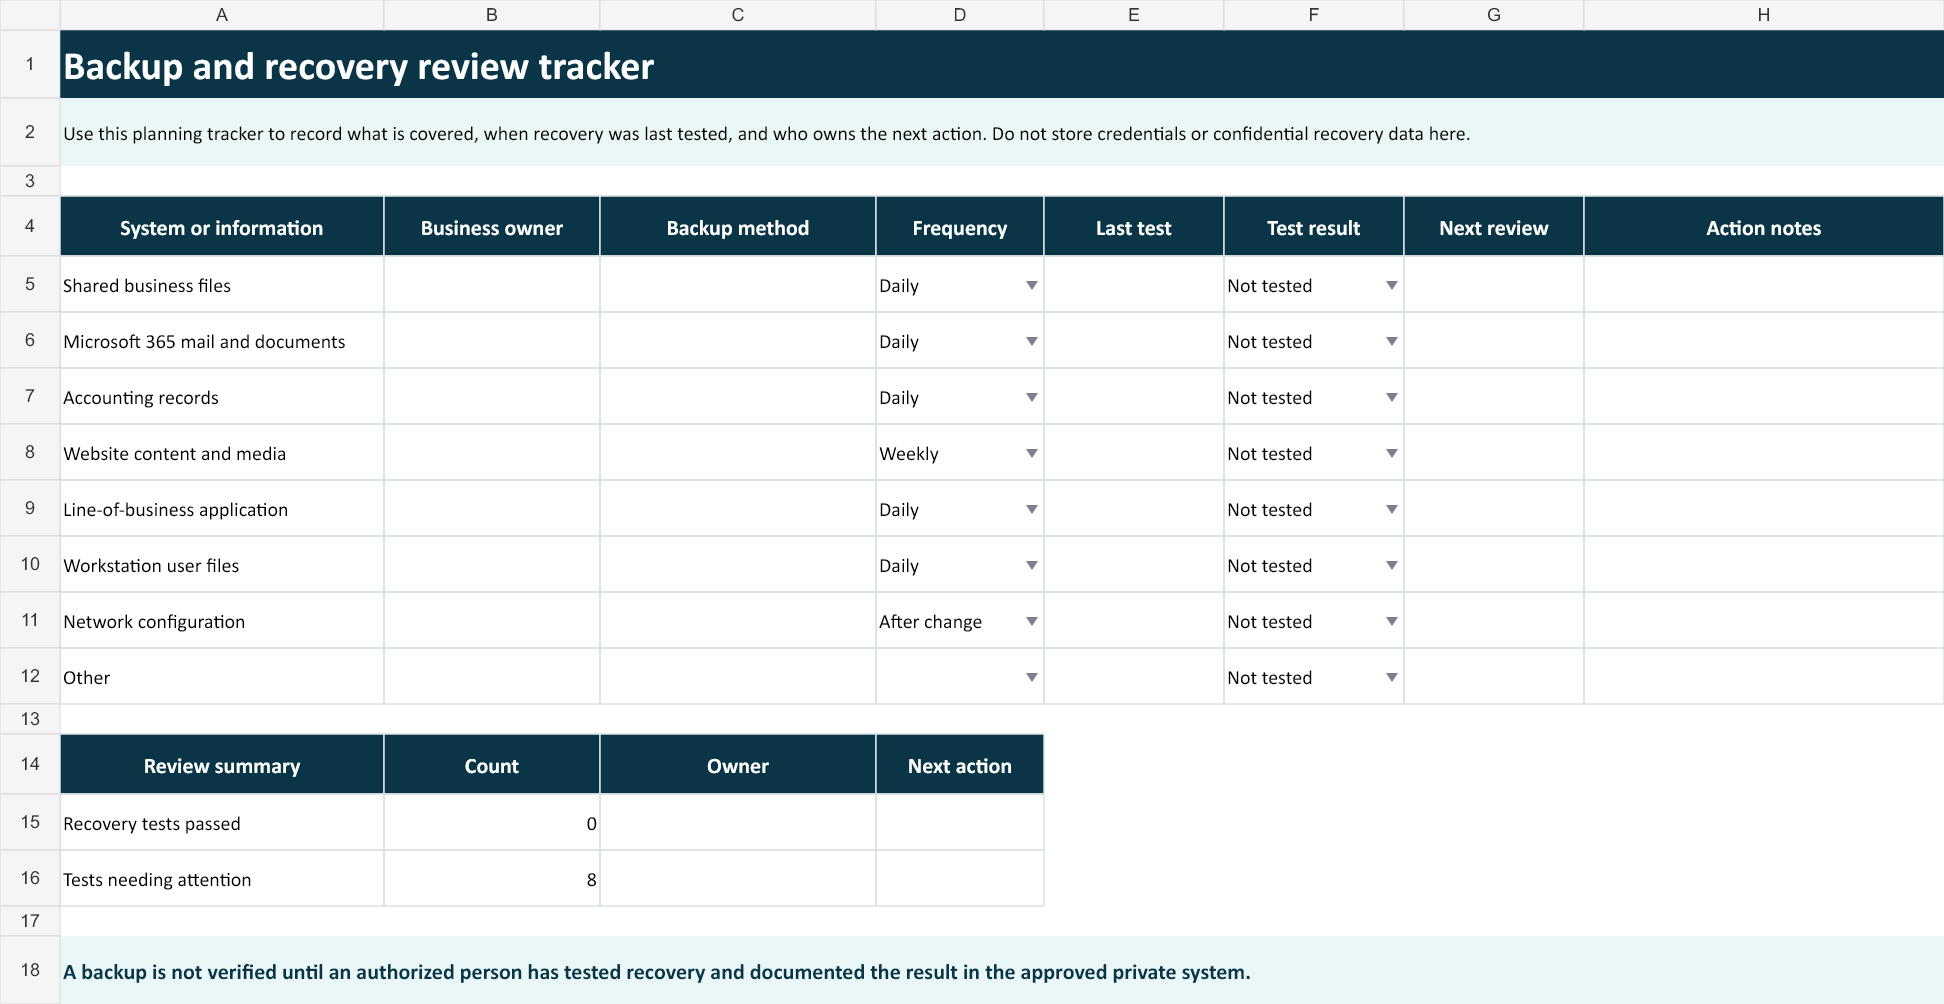Expand Test result dropdown for Website content row
1944x1004 pixels.
click(1391, 454)
